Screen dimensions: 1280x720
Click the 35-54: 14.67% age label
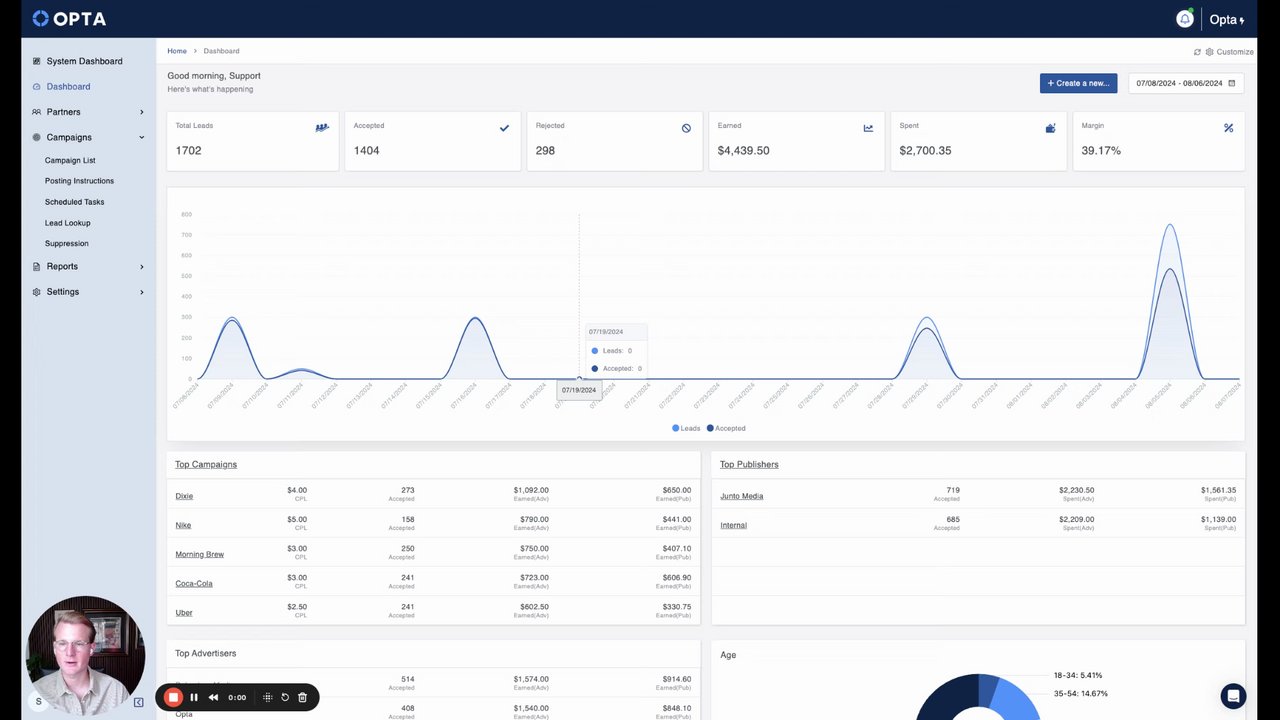pos(1081,693)
